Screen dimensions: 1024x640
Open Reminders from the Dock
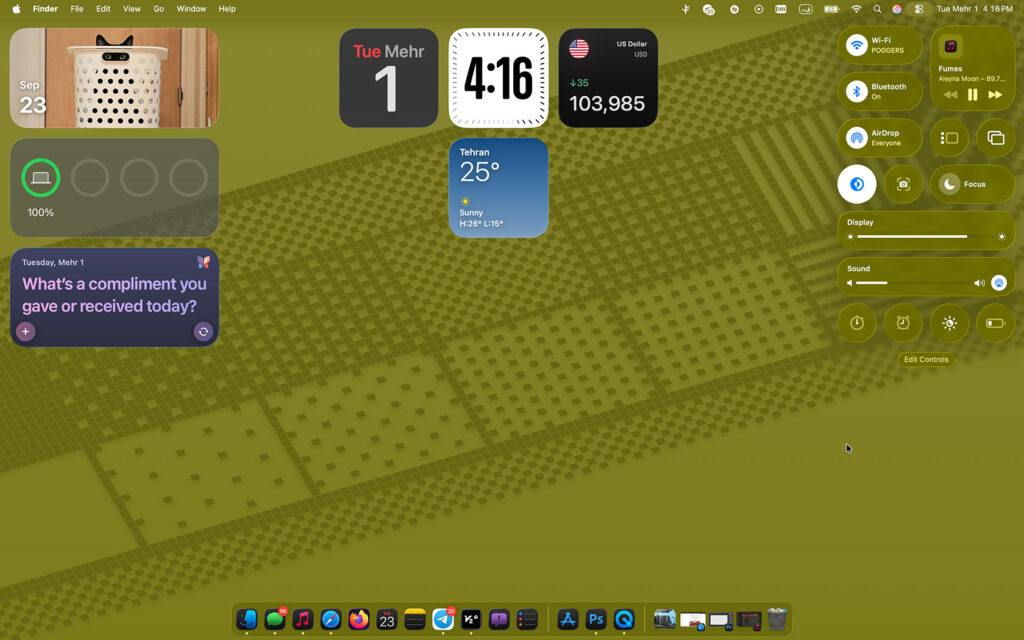527,618
